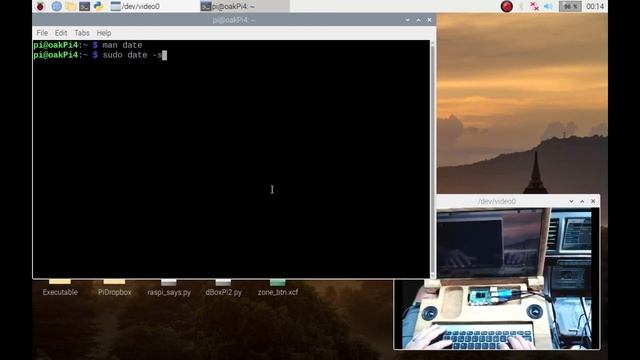Select the dBoxPi2.py desktop file
Image resolution: width=640 pixels, height=360 pixels.
pos(223,288)
